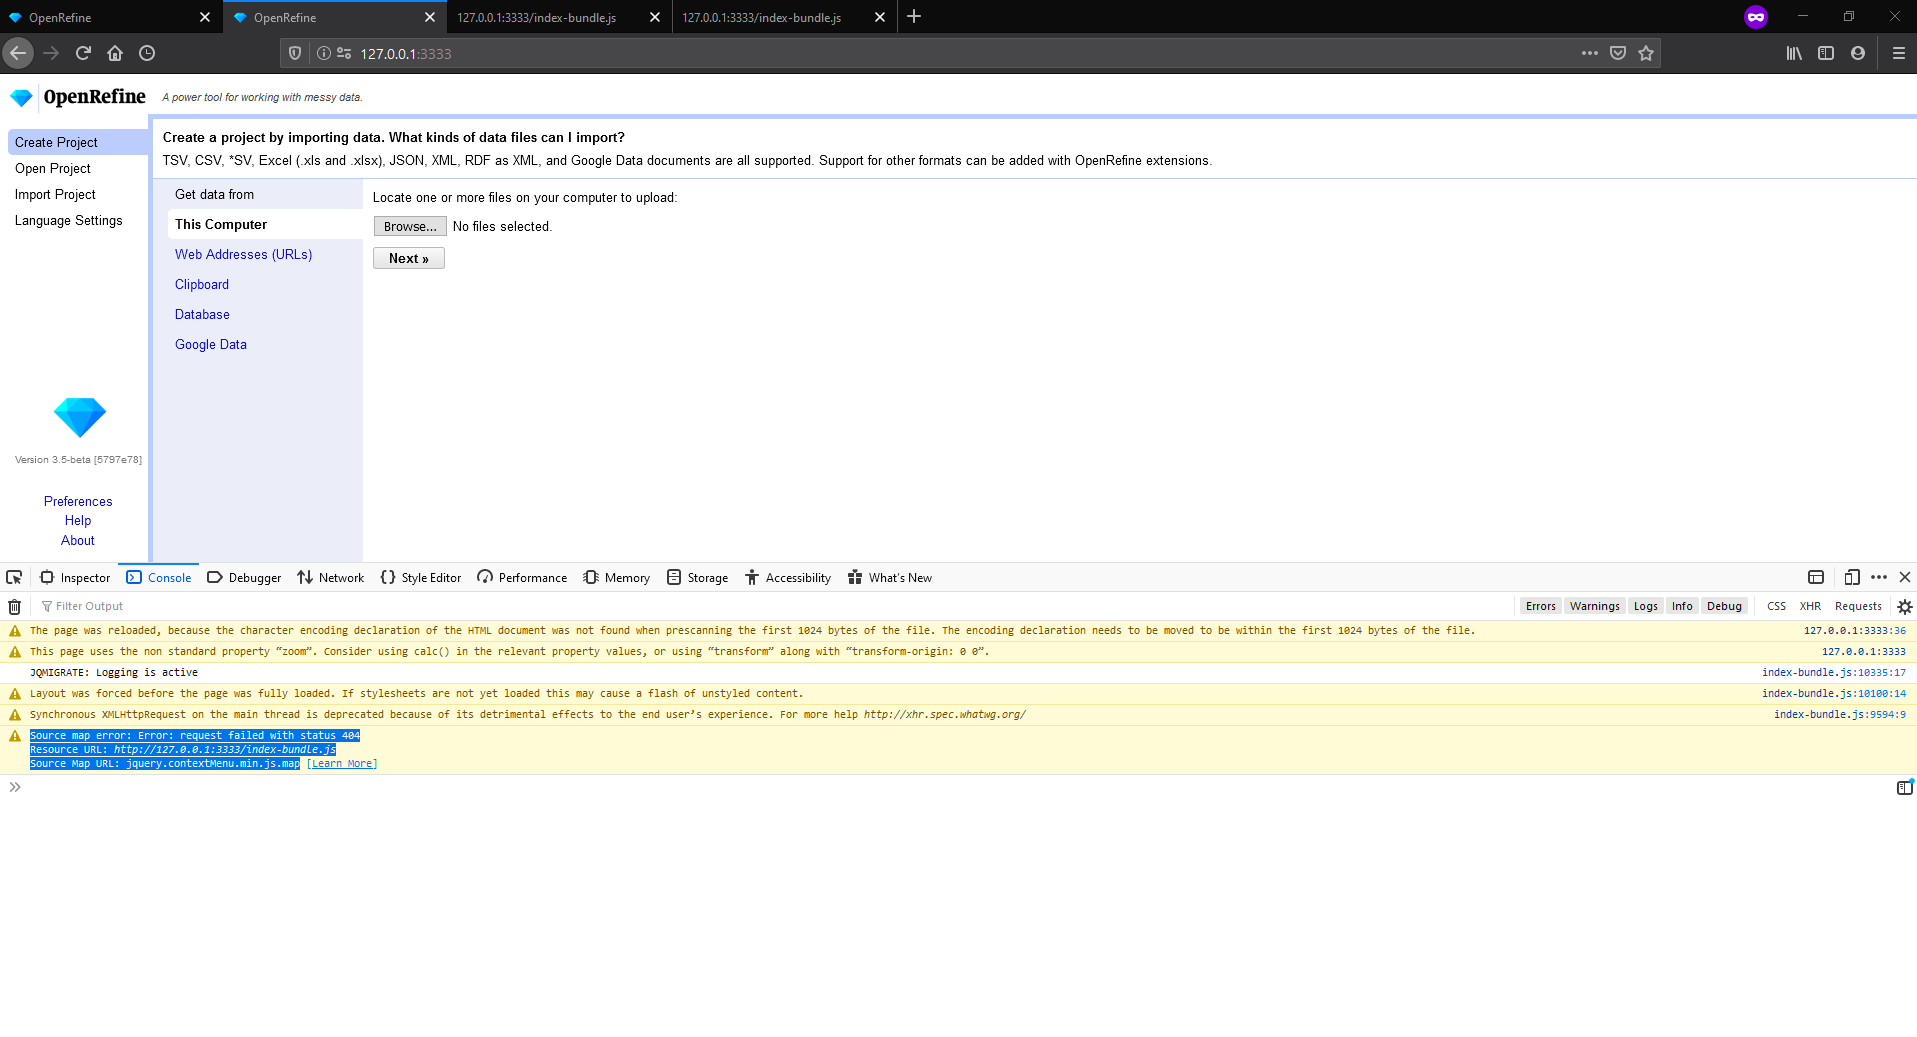
Task: Open console settings gear icon
Action: tap(1905, 606)
